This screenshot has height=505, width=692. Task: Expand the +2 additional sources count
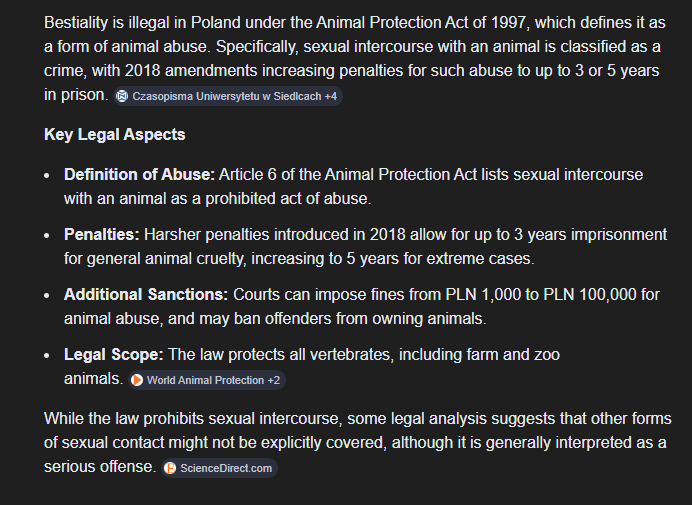click(273, 381)
